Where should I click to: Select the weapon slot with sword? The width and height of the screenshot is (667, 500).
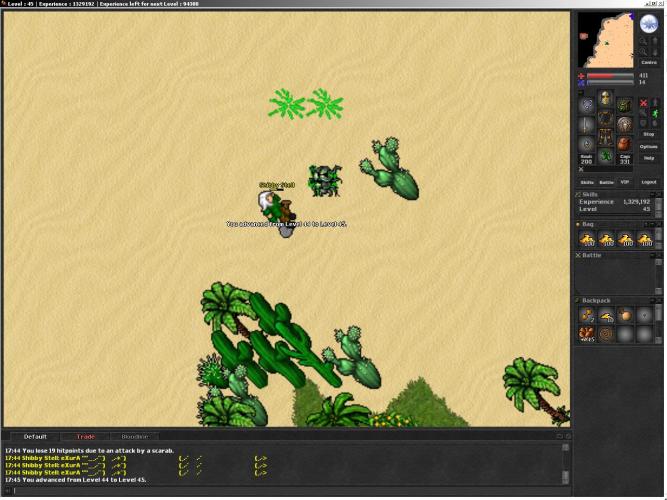pos(587,124)
